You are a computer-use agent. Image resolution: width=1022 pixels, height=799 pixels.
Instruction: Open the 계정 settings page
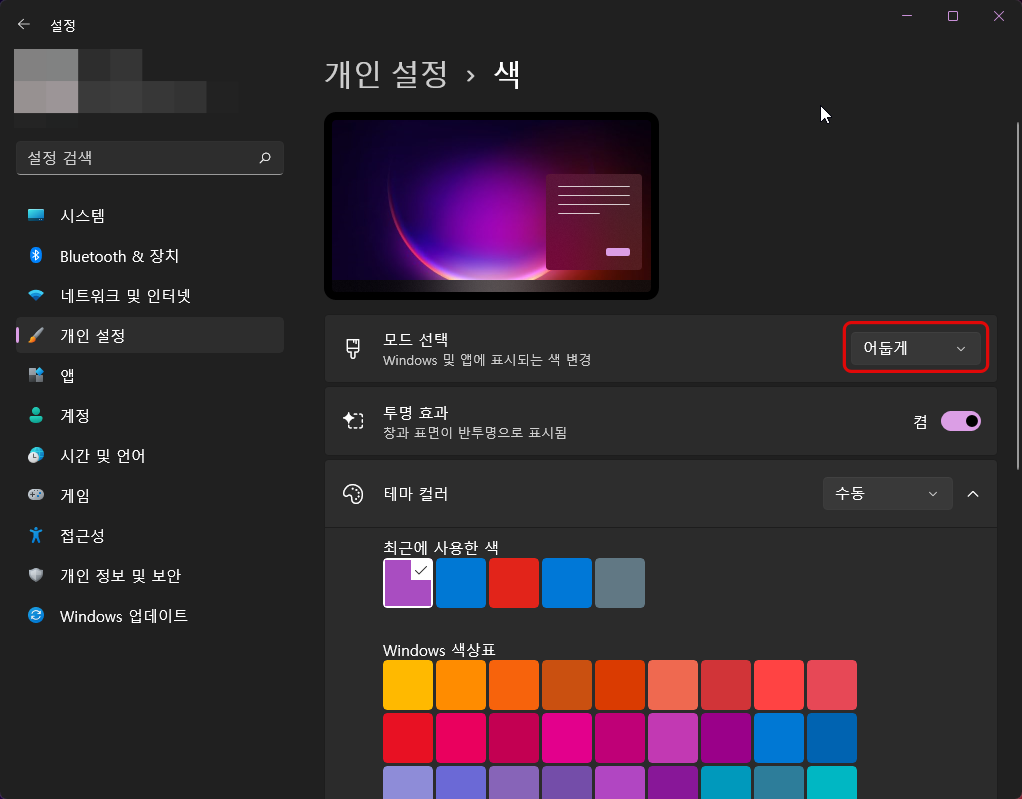tap(75, 415)
